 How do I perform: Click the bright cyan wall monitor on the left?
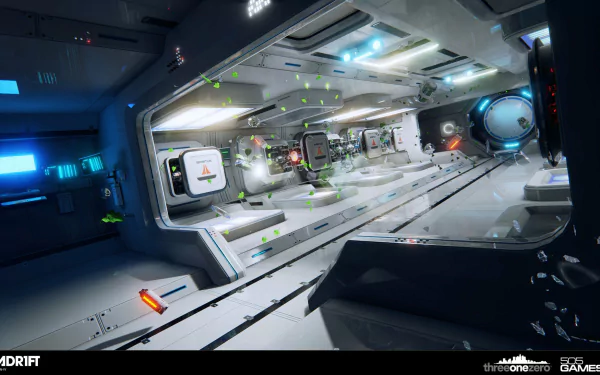[17, 164]
